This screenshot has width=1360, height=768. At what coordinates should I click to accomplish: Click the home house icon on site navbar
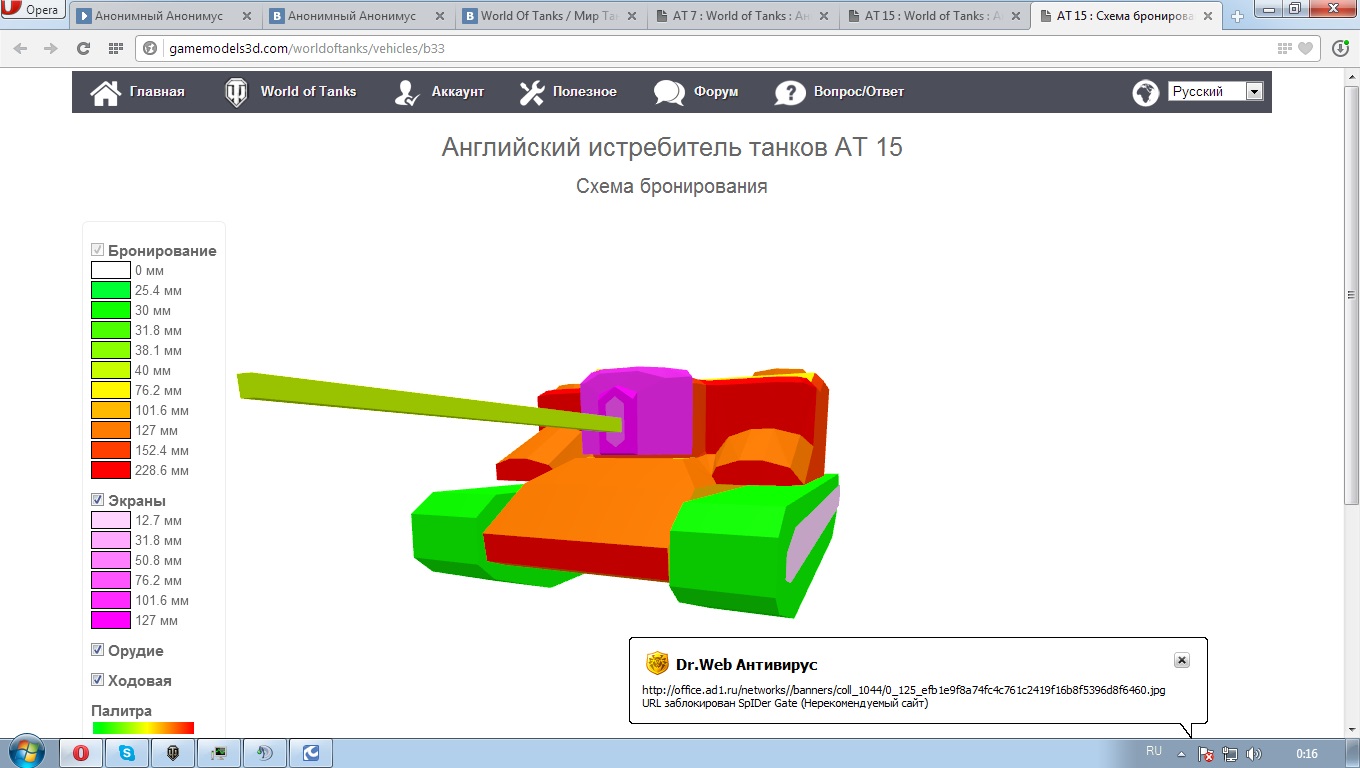[x=105, y=92]
